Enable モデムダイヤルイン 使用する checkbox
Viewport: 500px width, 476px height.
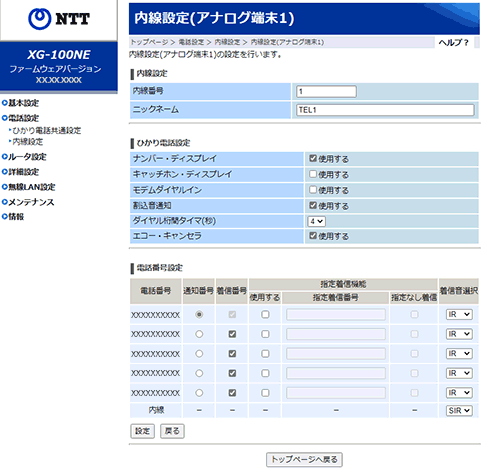coord(312,190)
